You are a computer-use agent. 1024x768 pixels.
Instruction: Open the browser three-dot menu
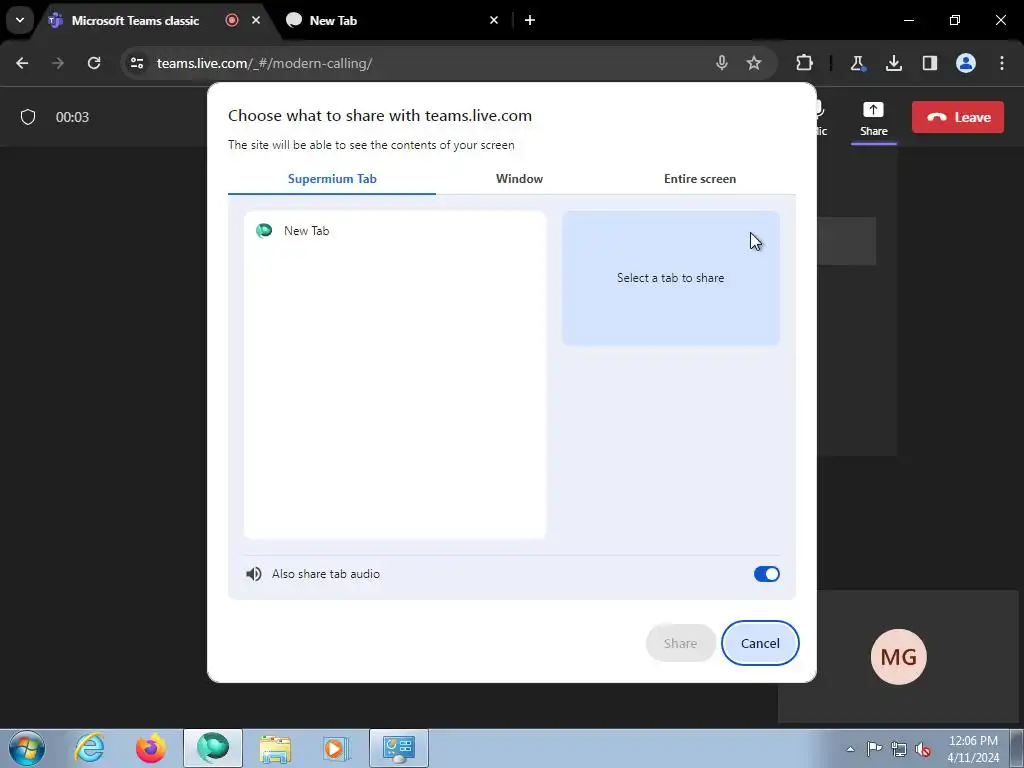1002,63
